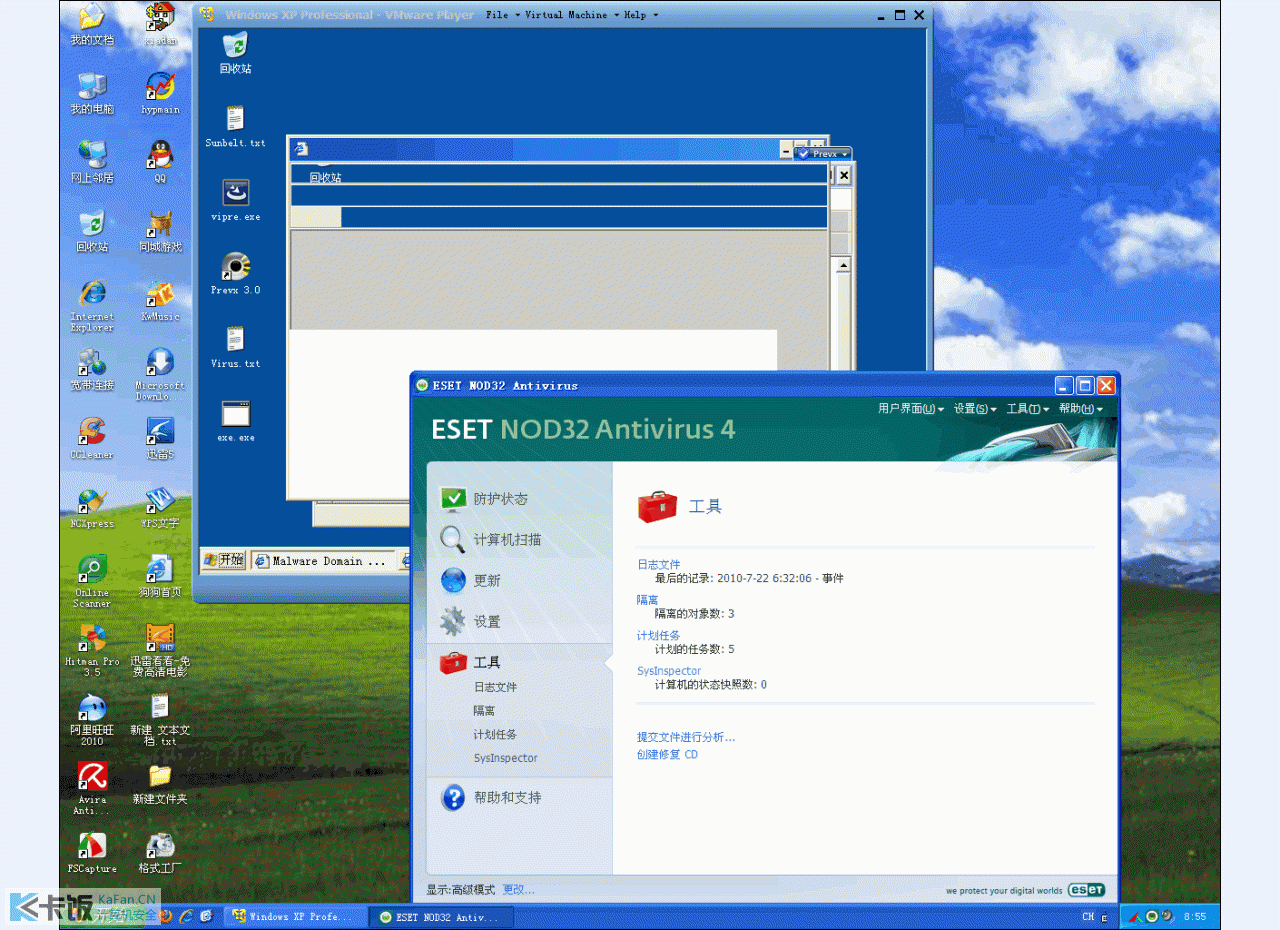The image size is (1280, 930).
Task: Select hypmain desktop shortcut
Action: coord(160,94)
